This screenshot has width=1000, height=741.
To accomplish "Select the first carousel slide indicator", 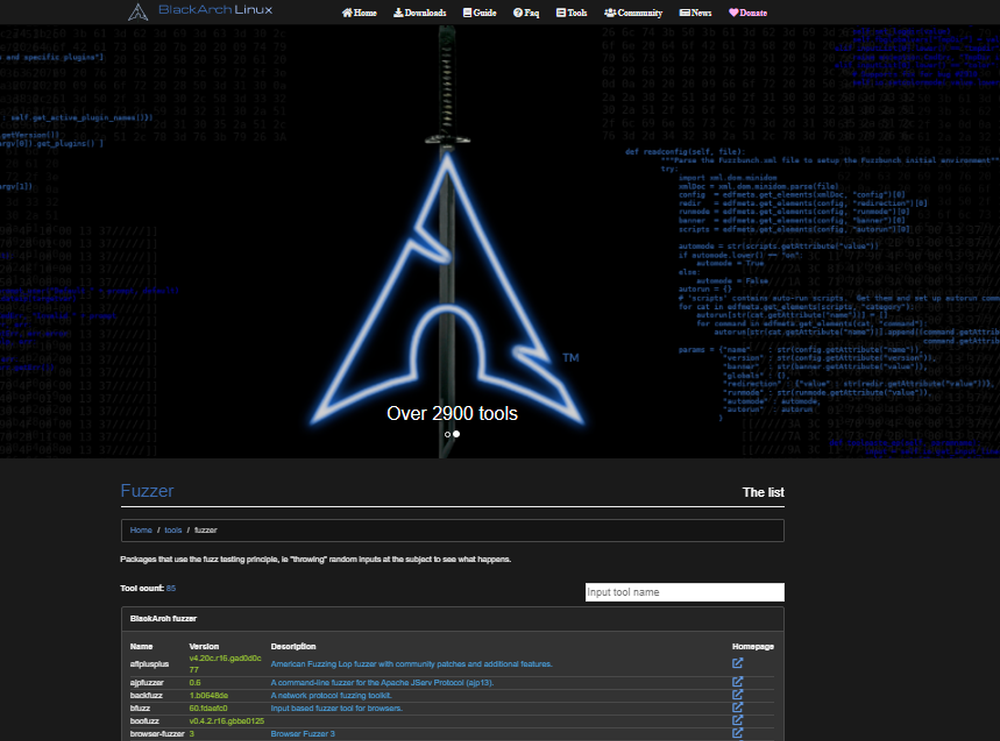I will pos(448,434).
